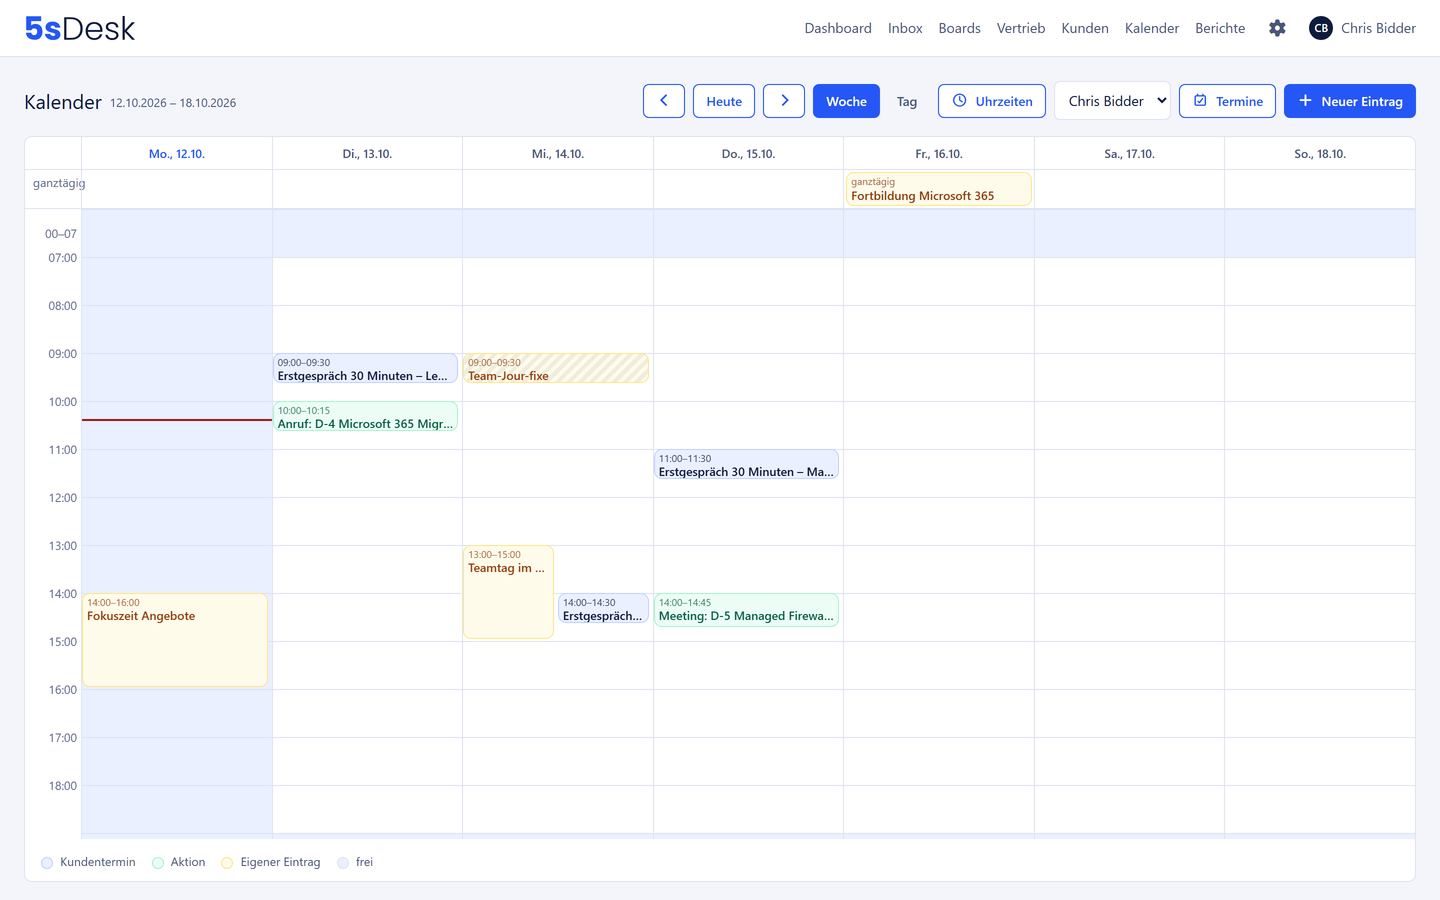Select the Do., 15.10. day header

[x=748, y=154]
